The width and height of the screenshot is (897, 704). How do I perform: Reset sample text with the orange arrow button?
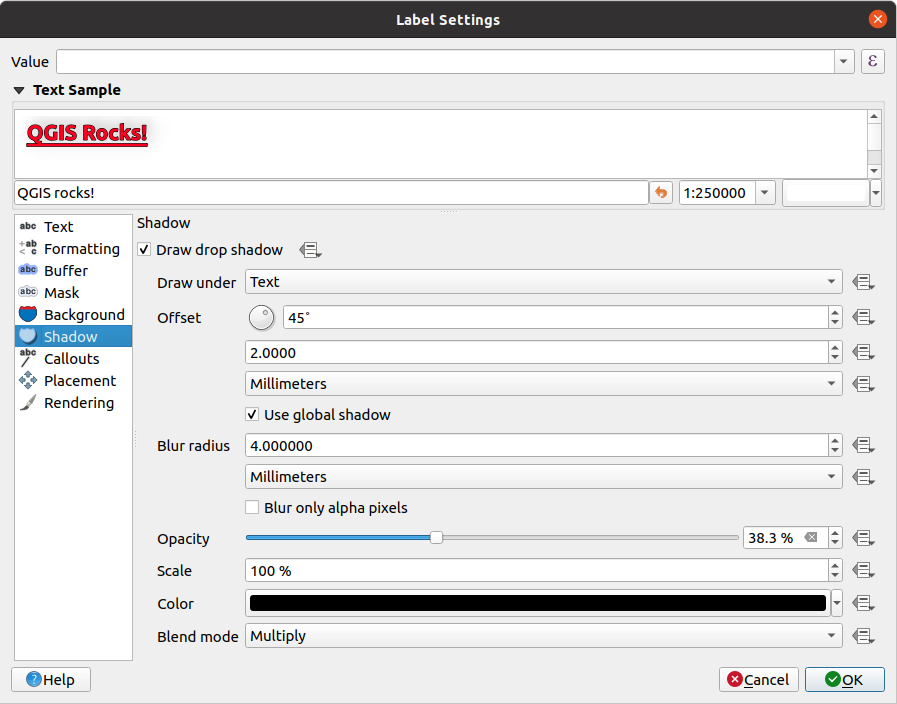[661, 193]
